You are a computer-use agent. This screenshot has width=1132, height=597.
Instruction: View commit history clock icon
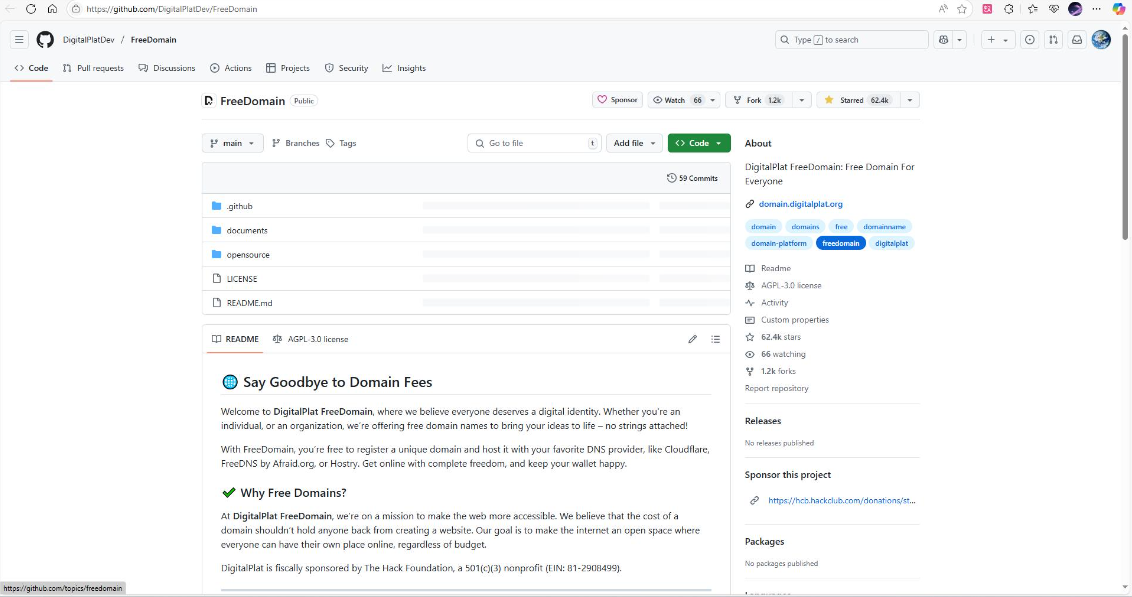coord(671,178)
